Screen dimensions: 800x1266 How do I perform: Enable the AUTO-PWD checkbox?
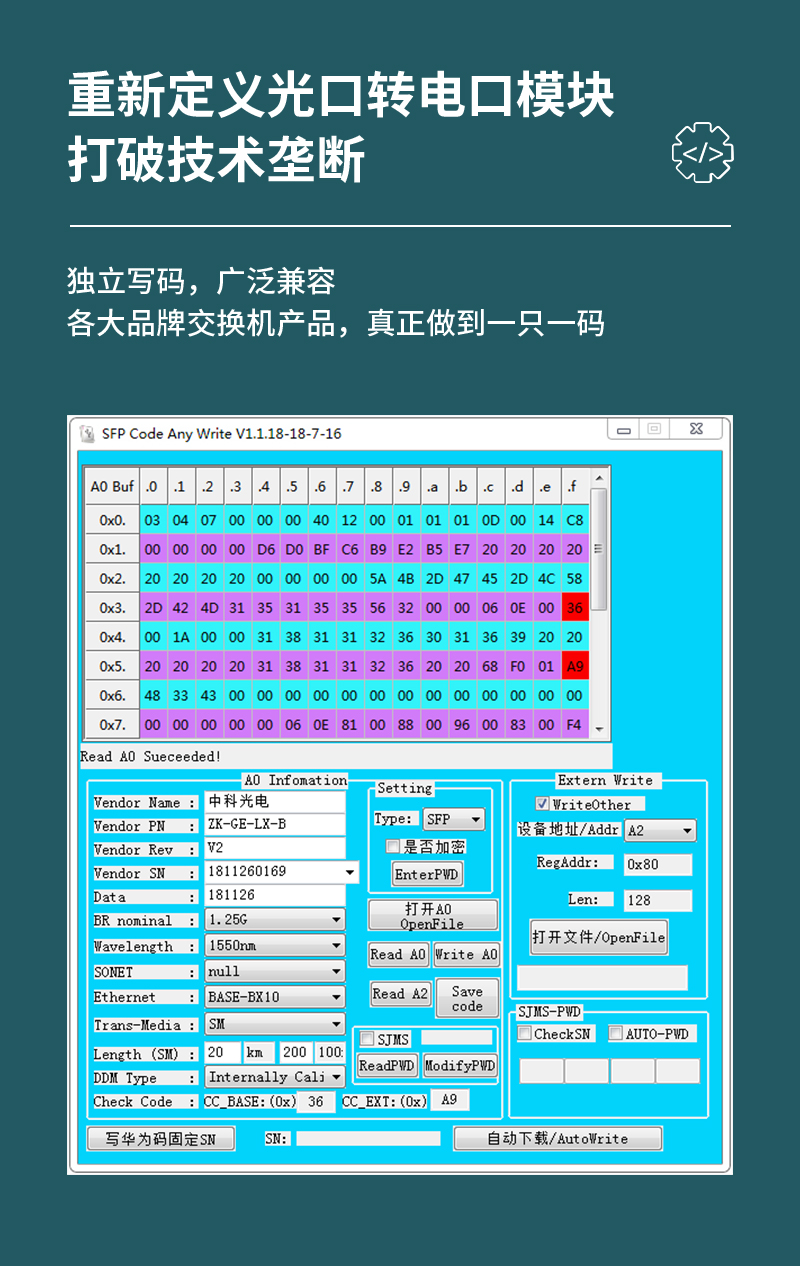[616, 1034]
